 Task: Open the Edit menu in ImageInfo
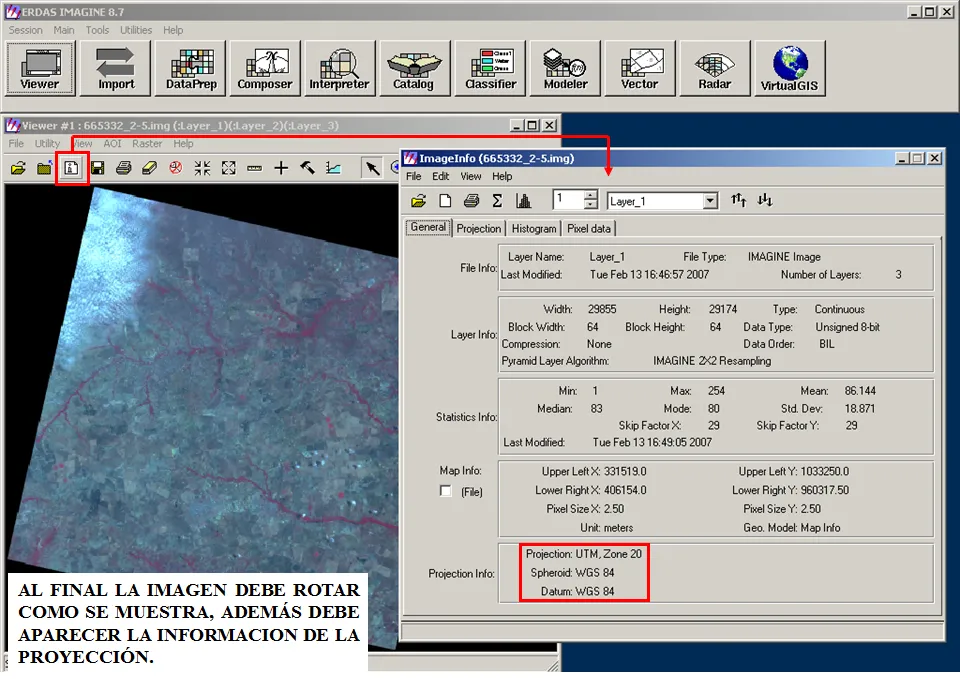pyautogui.click(x=440, y=176)
